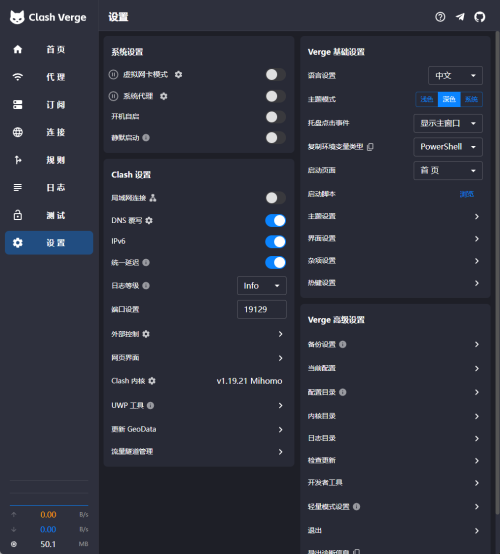
Task: Click the network icon beside 局域网连接
Action: (153, 198)
